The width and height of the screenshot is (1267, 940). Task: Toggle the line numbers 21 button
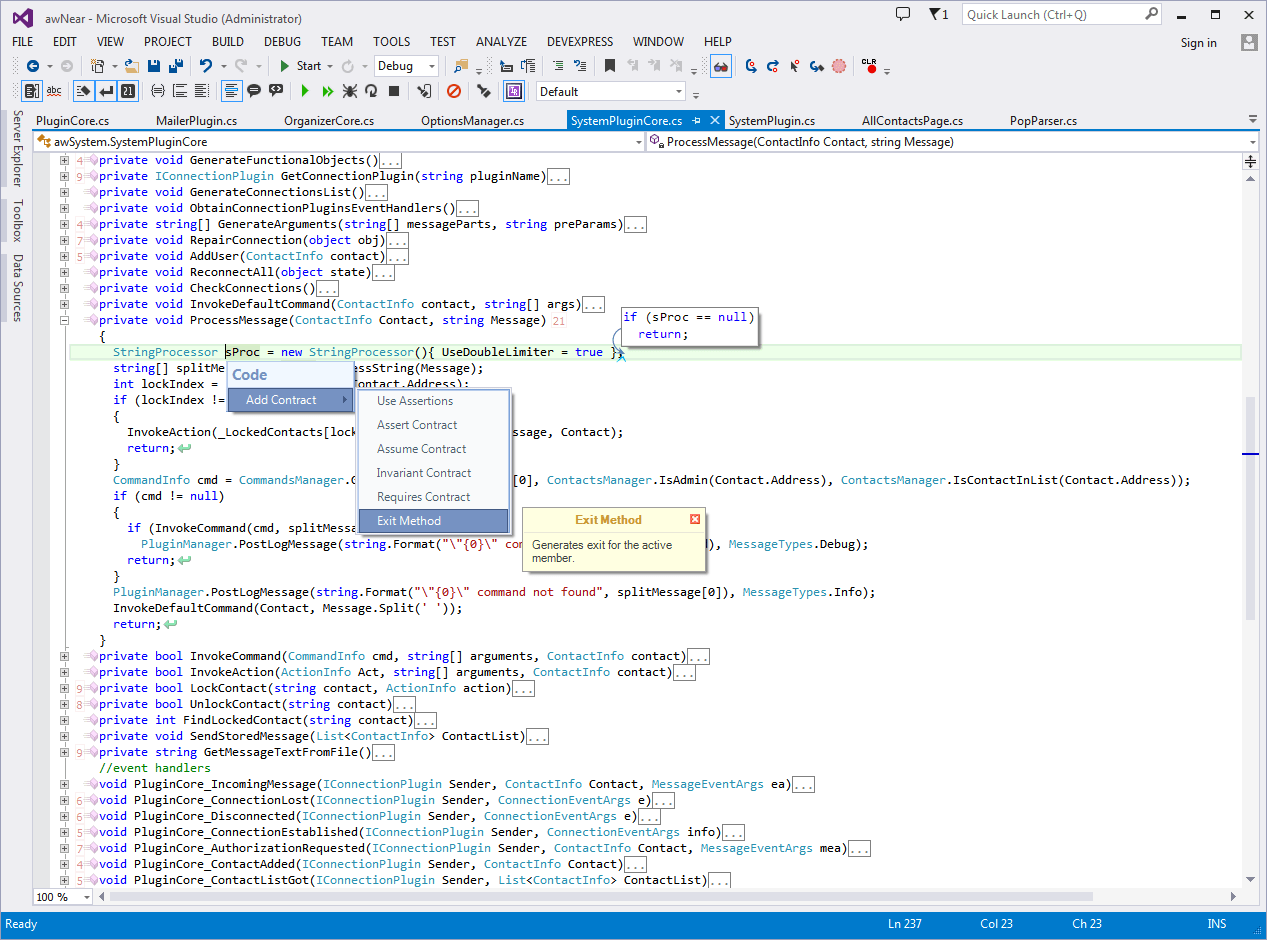pyautogui.click(x=128, y=91)
